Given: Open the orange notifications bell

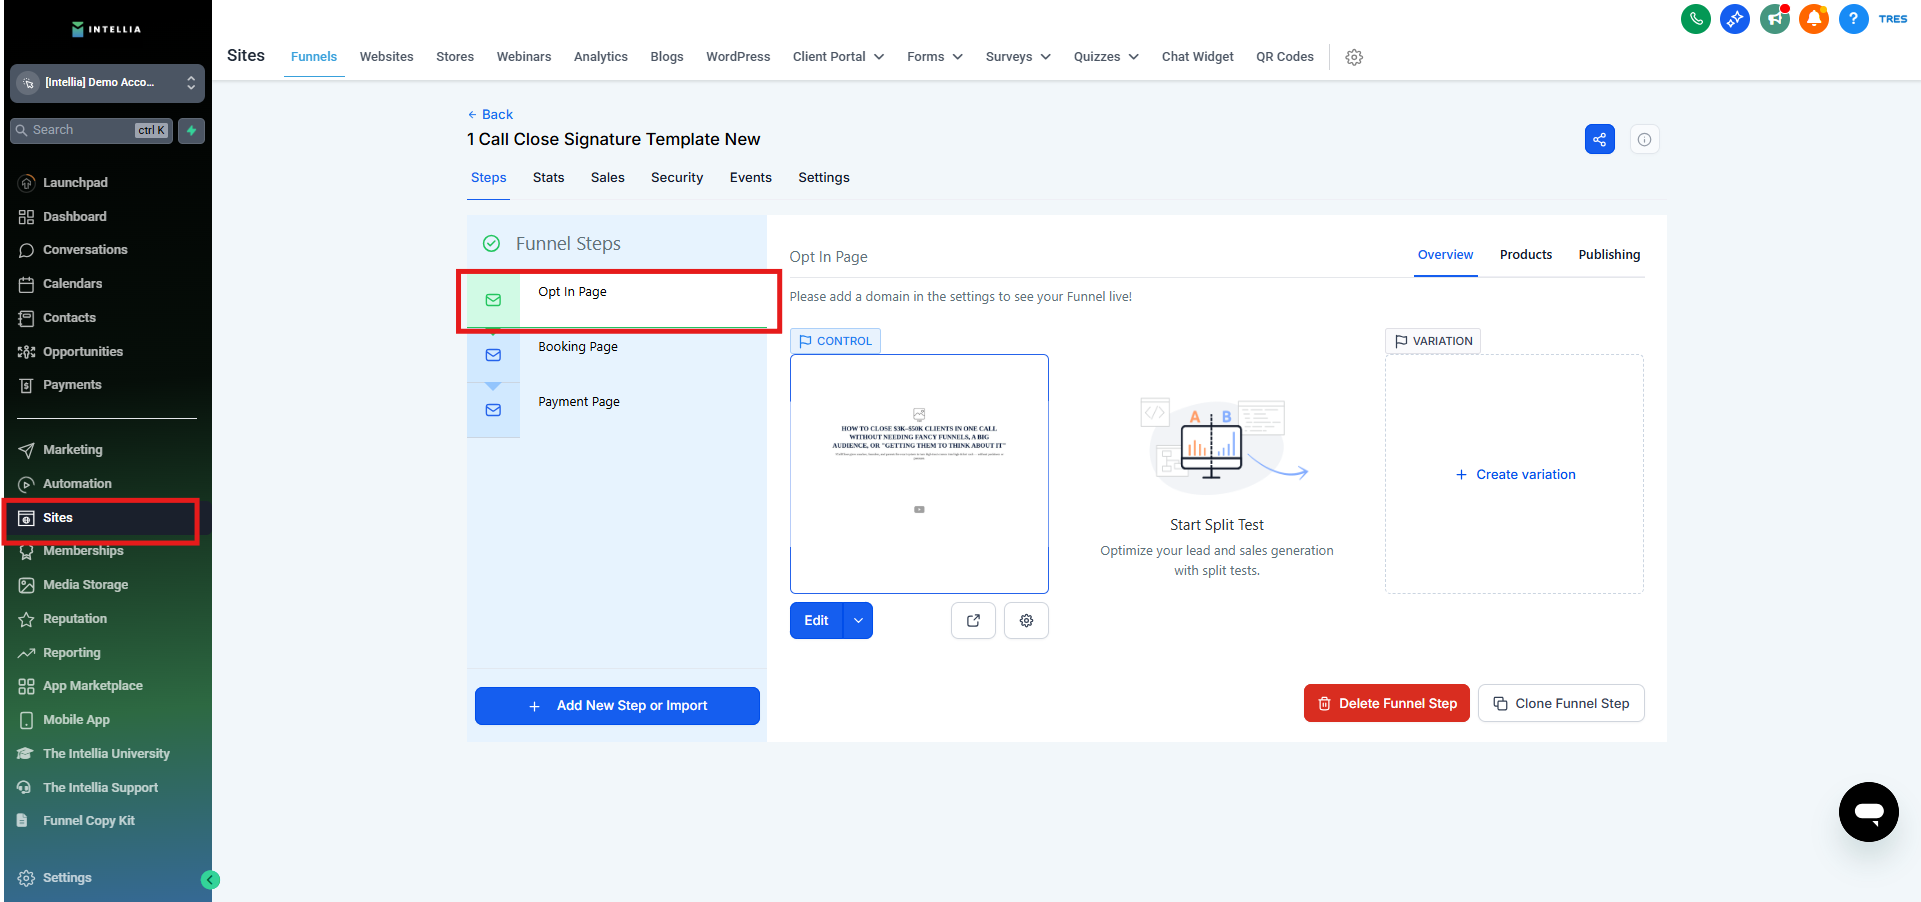Looking at the screenshot, I should tap(1813, 19).
